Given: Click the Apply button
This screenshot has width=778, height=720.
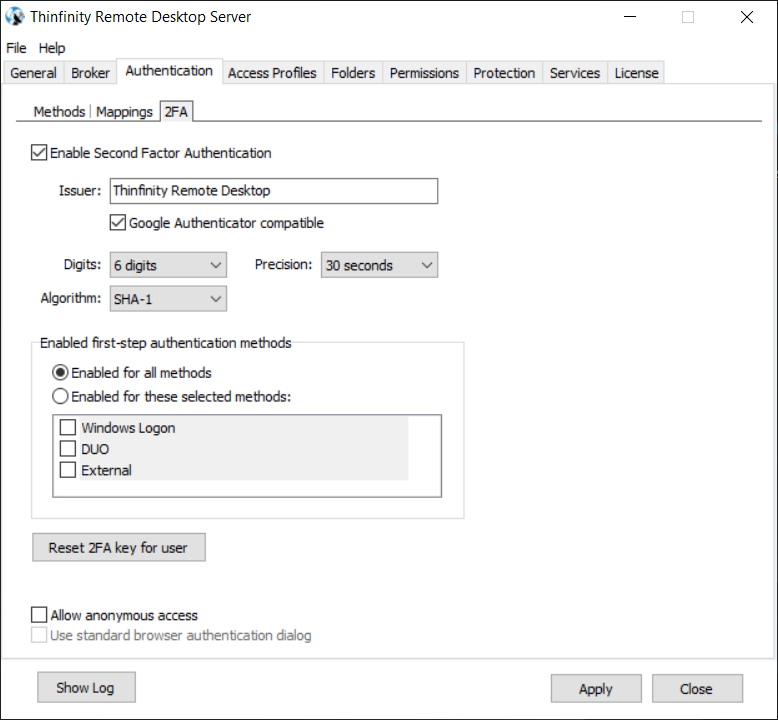Looking at the screenshot, I should 596,688.
